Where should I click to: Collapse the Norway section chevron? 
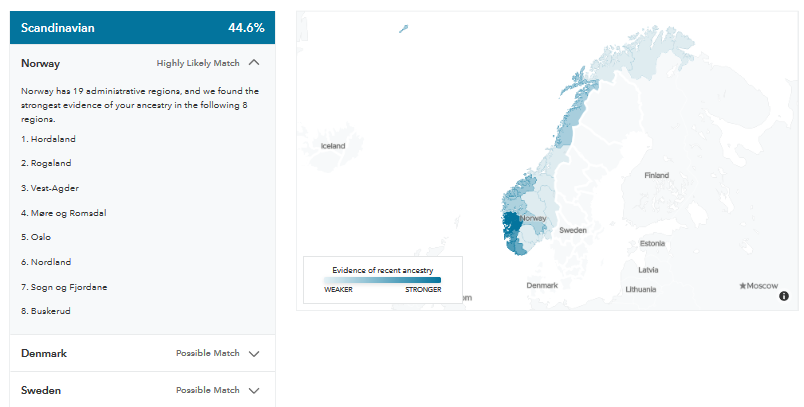[254, 63]
